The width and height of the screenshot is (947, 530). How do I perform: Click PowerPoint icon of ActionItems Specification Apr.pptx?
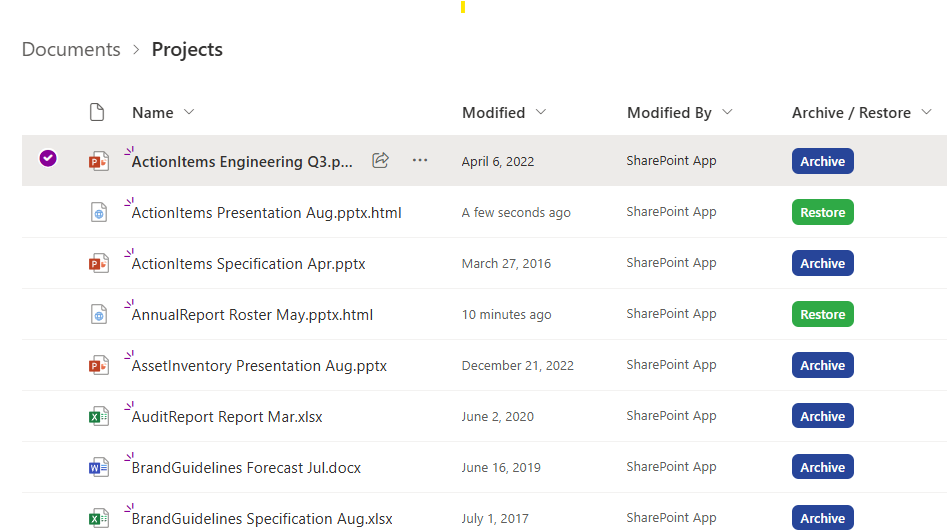(x=98, y=263)
